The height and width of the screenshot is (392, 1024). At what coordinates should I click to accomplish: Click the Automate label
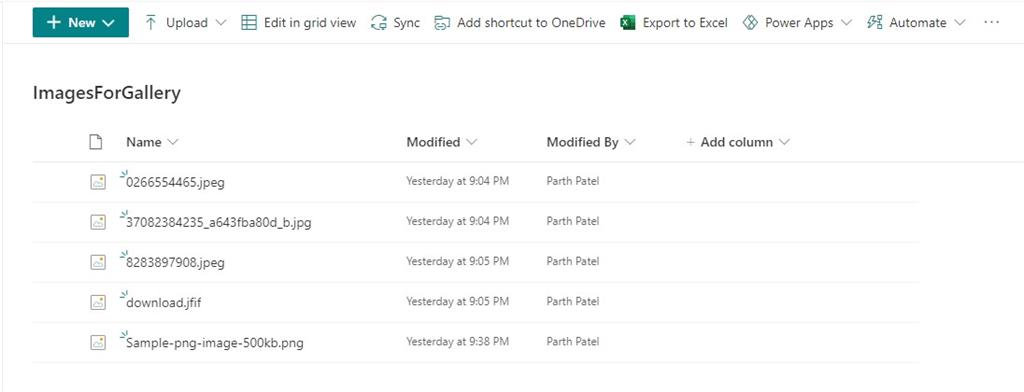tap(918, 23)
